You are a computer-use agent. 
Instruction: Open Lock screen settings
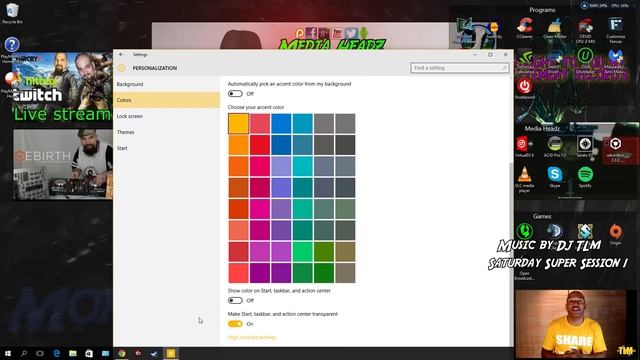(x=166, y=116)
